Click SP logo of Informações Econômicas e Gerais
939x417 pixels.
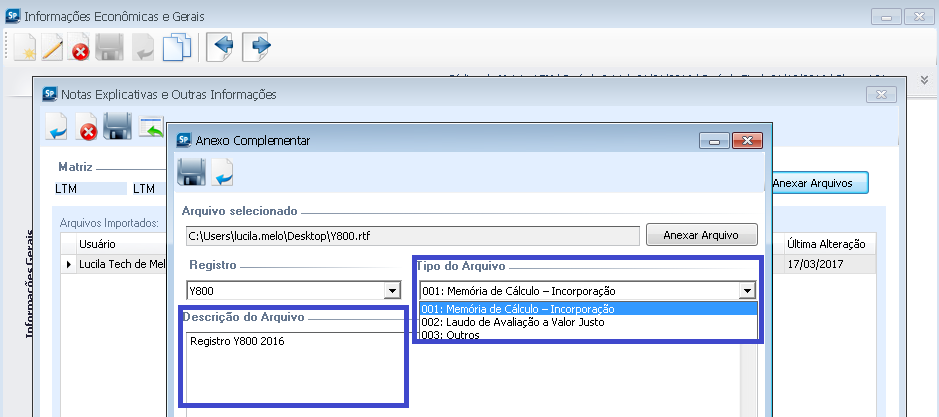coord(13,16)
